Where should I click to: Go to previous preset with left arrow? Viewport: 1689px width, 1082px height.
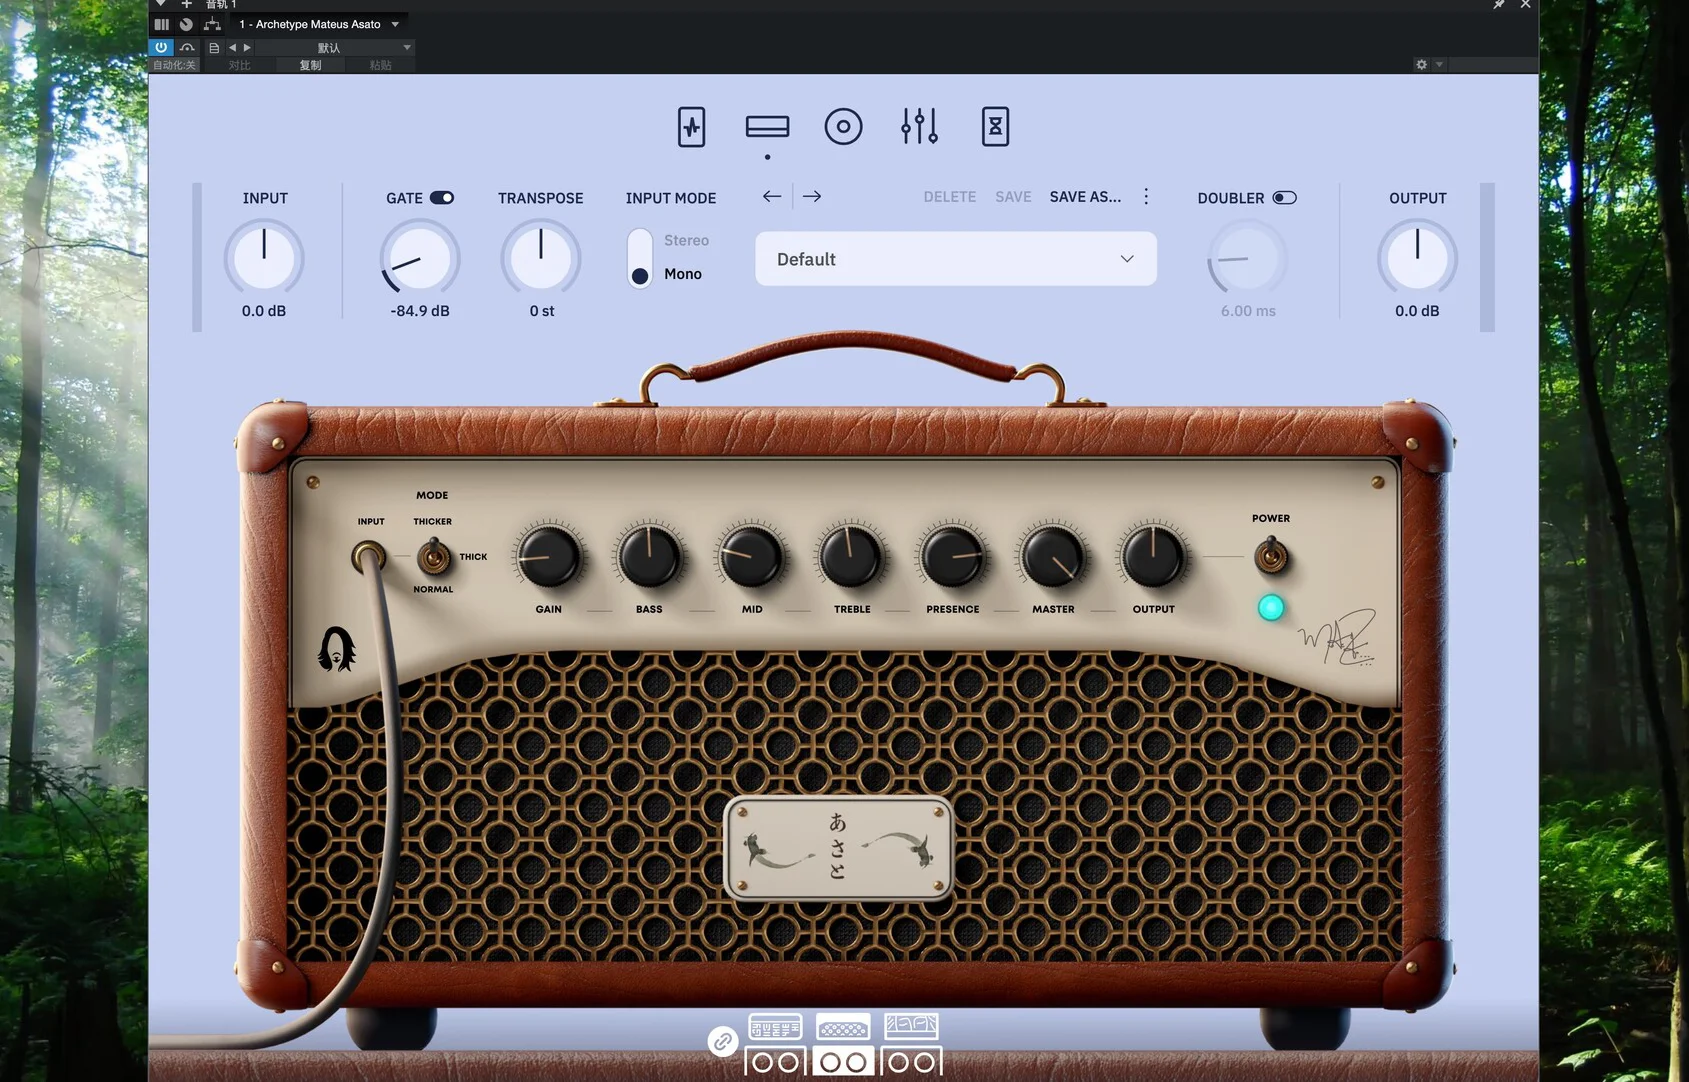point(772,197)
